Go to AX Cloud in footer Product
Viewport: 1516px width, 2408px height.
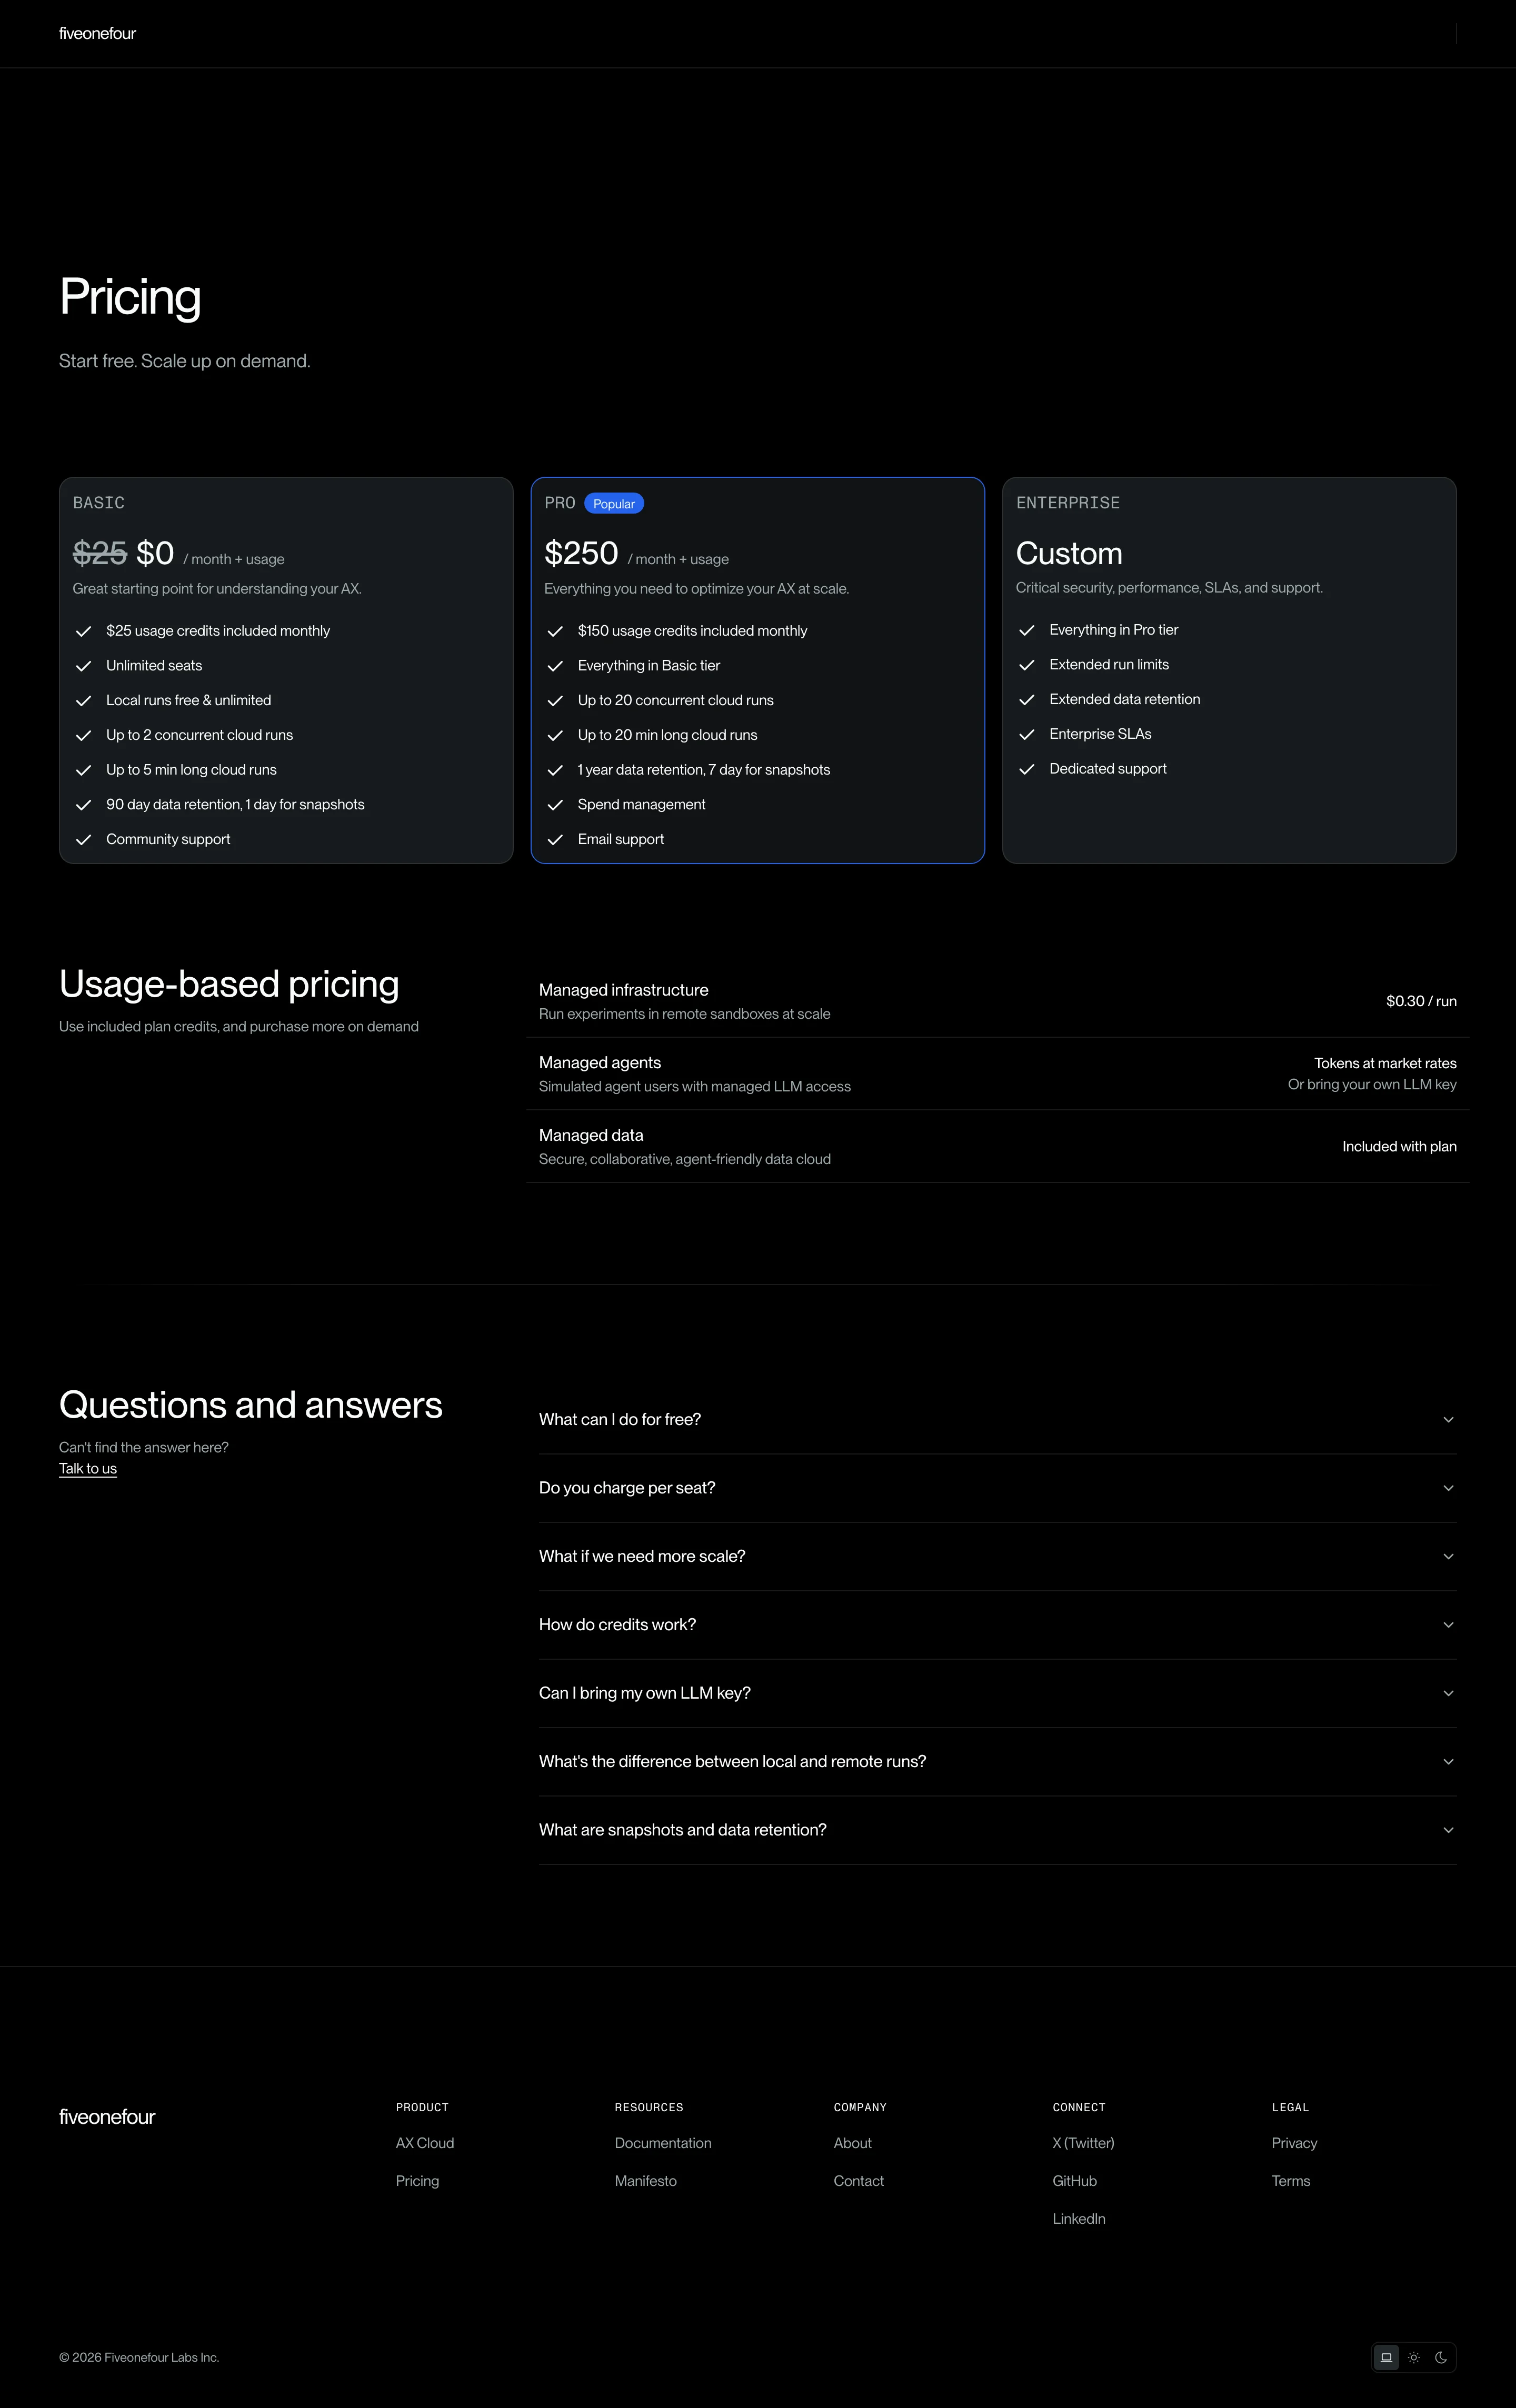(425, 2143)
